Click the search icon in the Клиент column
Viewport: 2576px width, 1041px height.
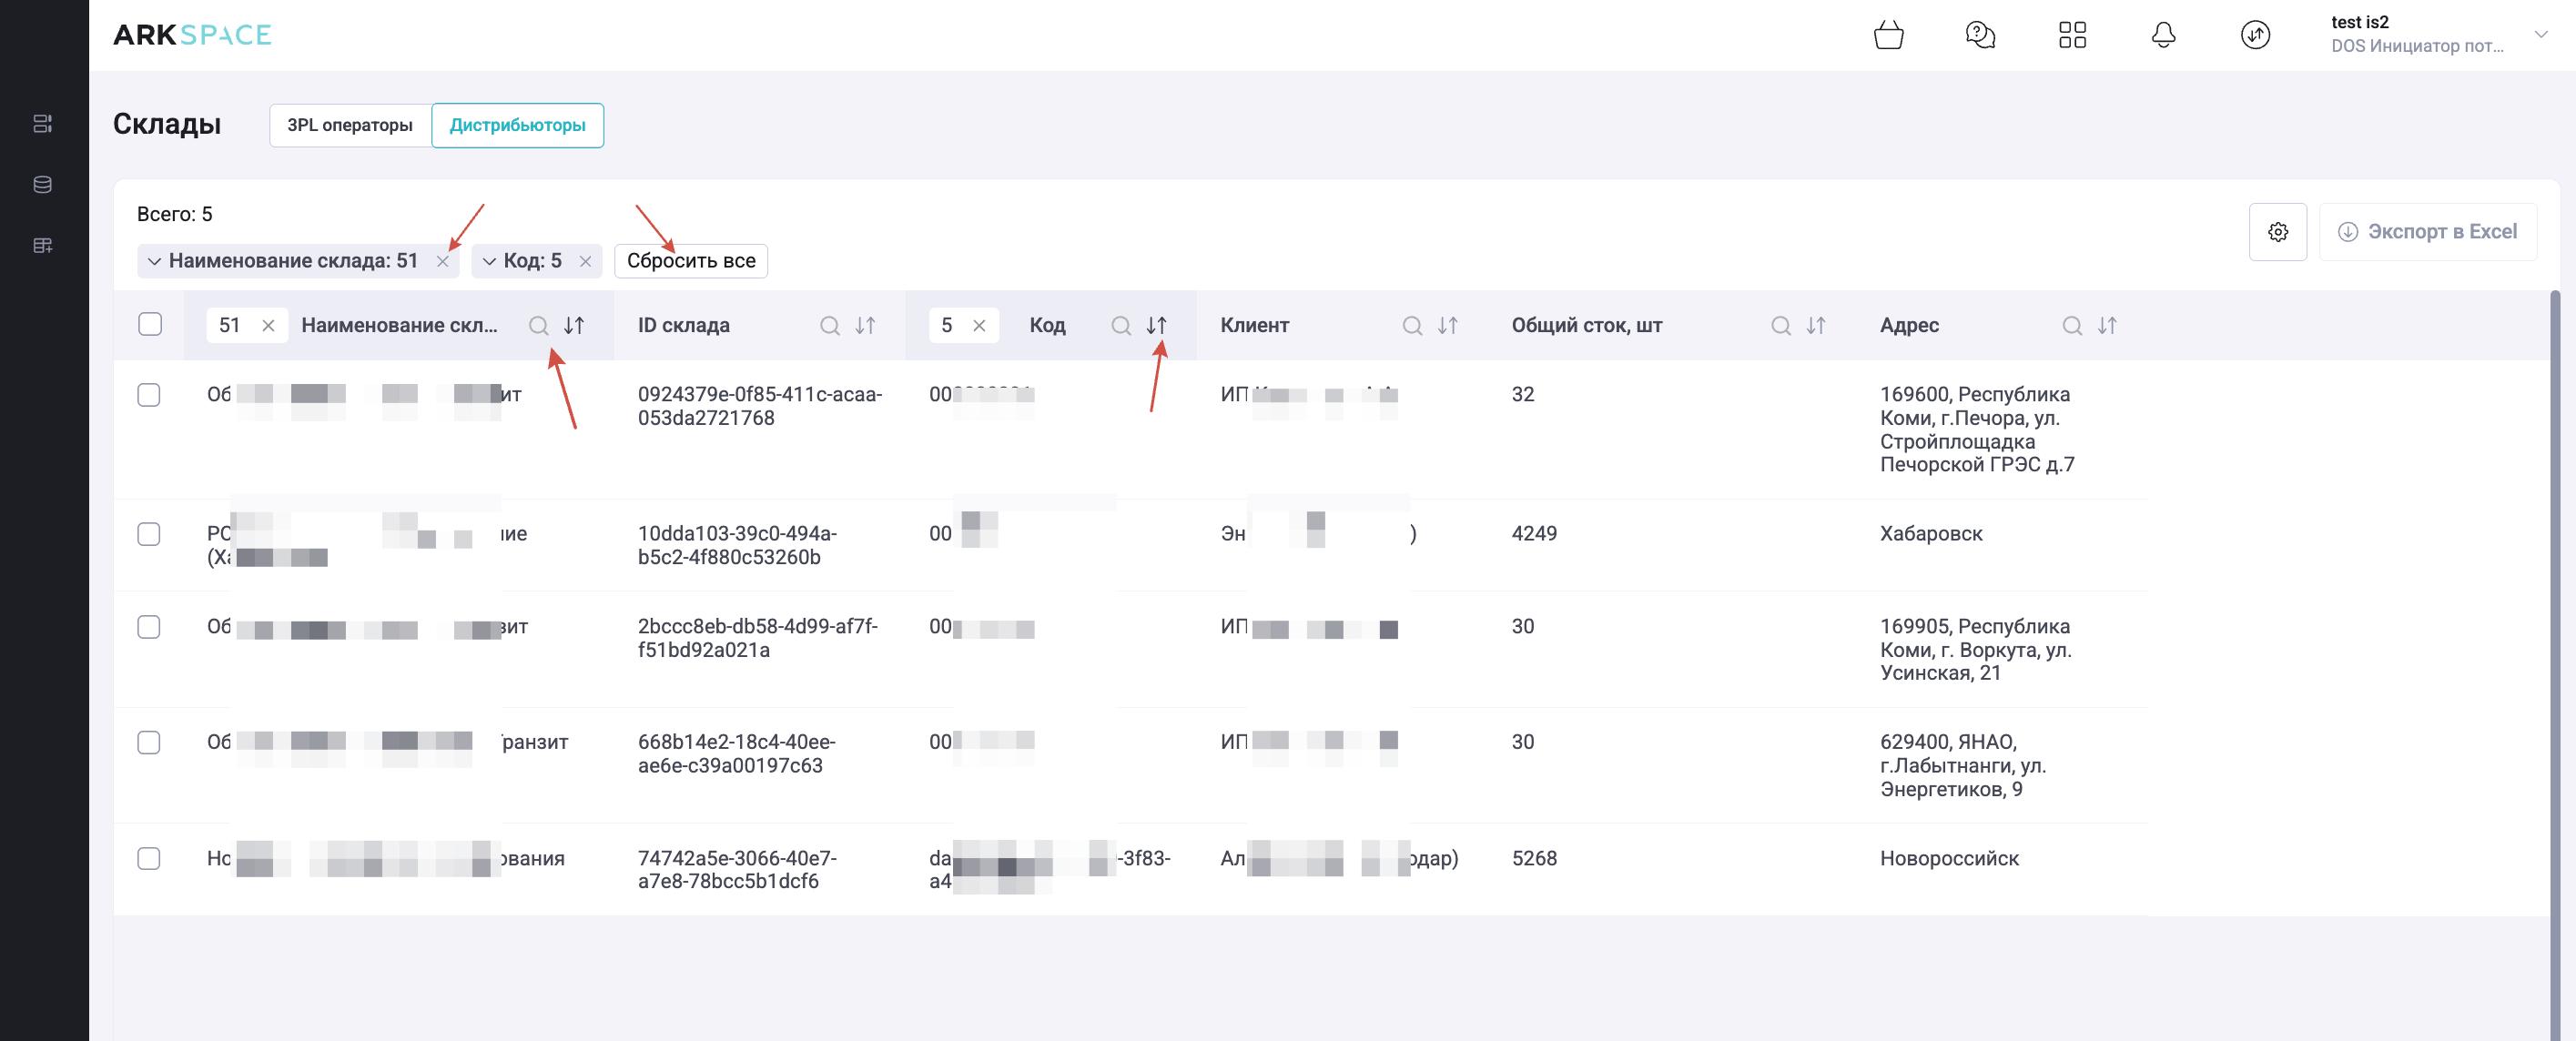[1411, 326]
